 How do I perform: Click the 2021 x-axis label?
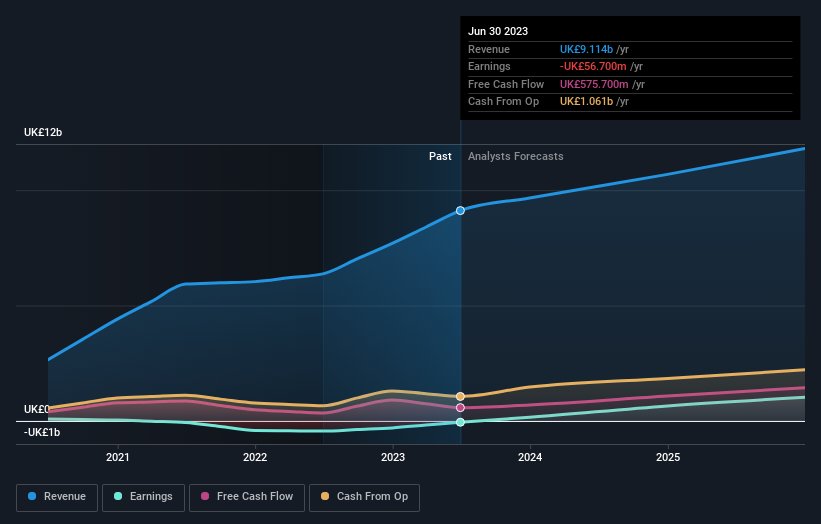(x=118, y=457)
